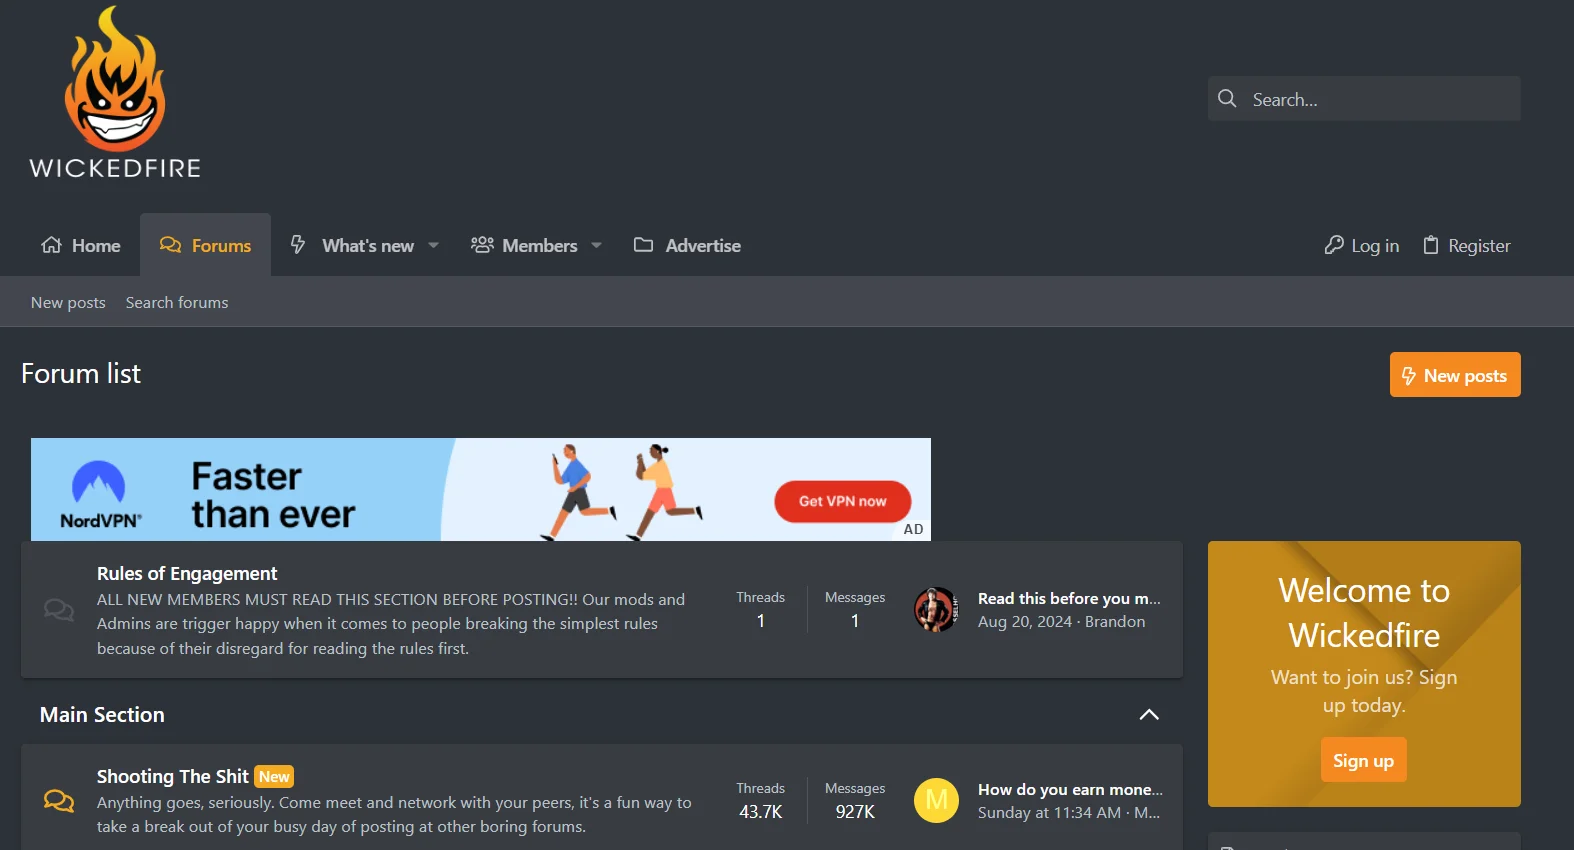Click the 927K messages count
Viewport: 1574px width, 850px height.
[x=855, y=812]
